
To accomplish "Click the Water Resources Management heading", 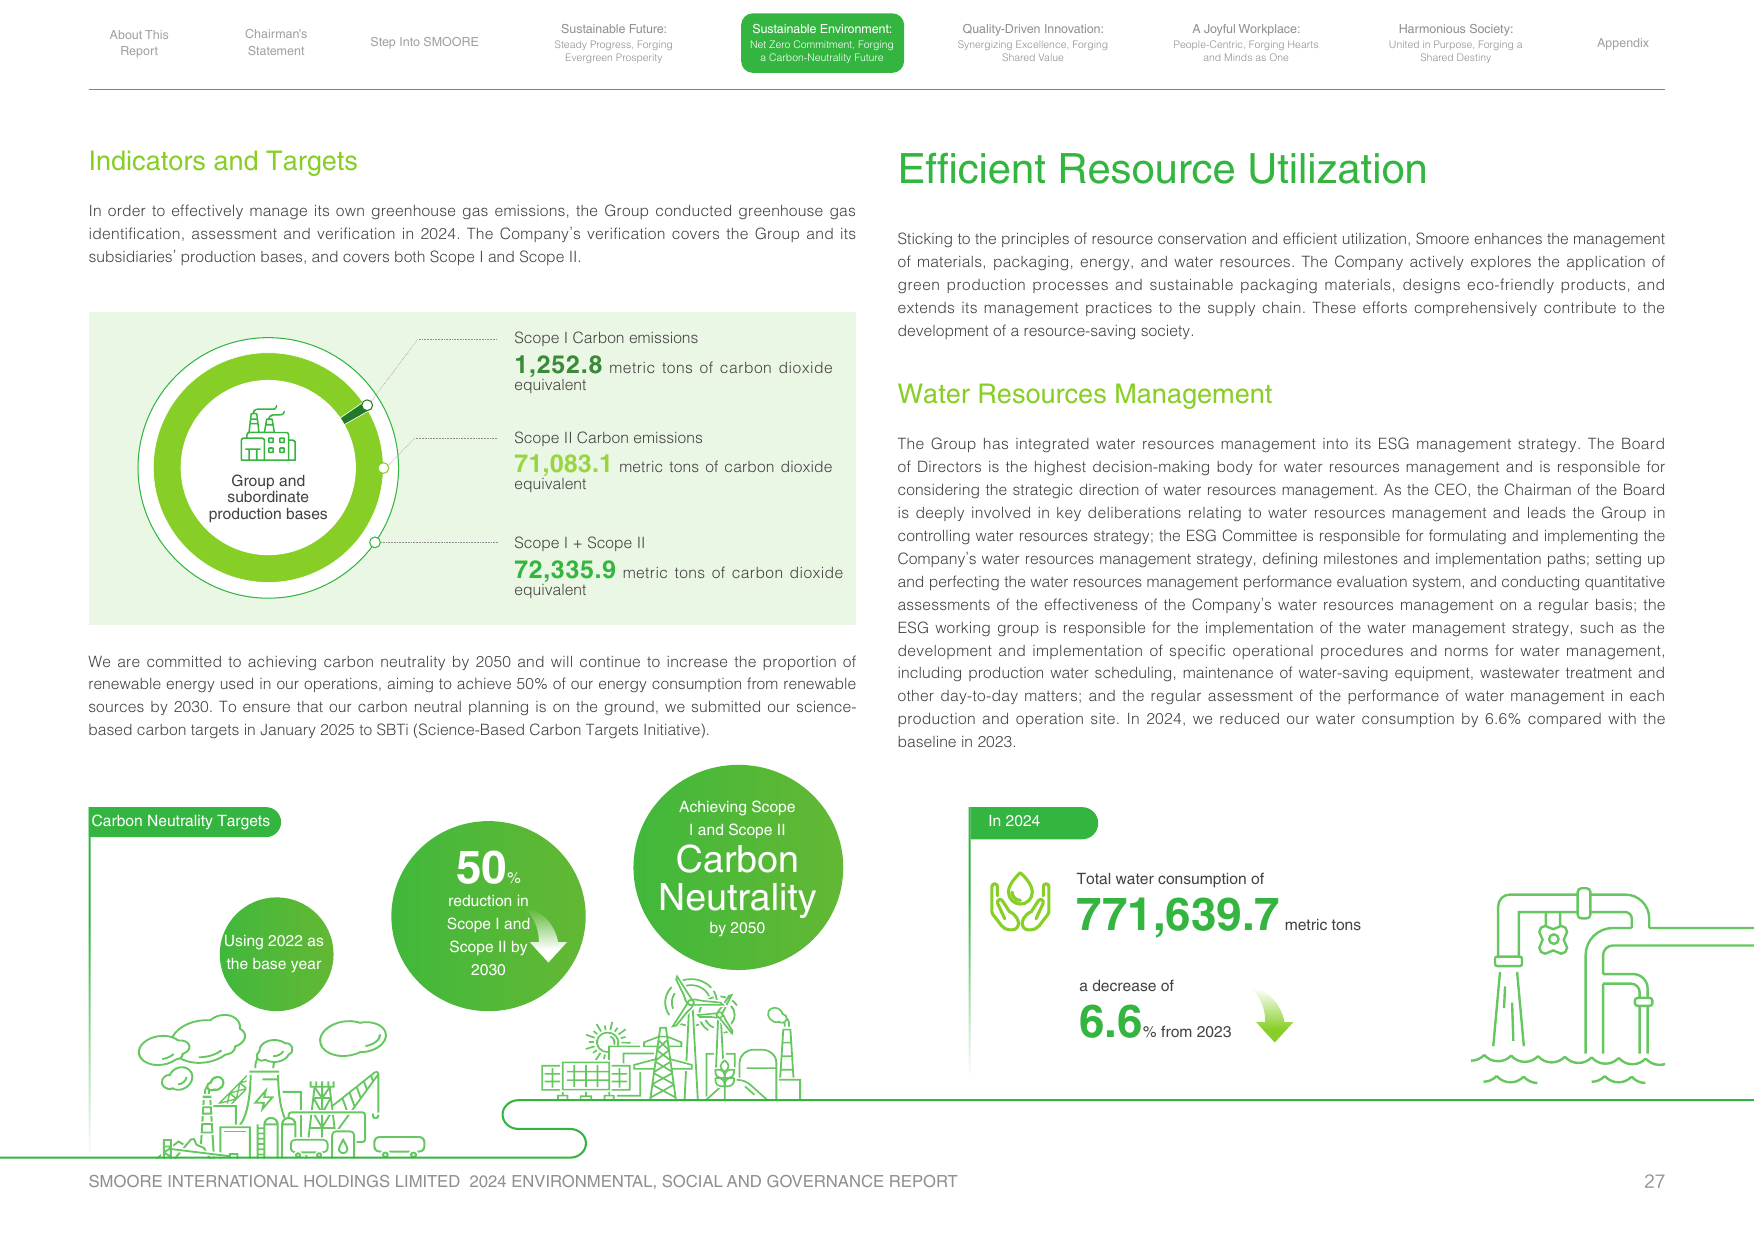I will pos(1084,394).
